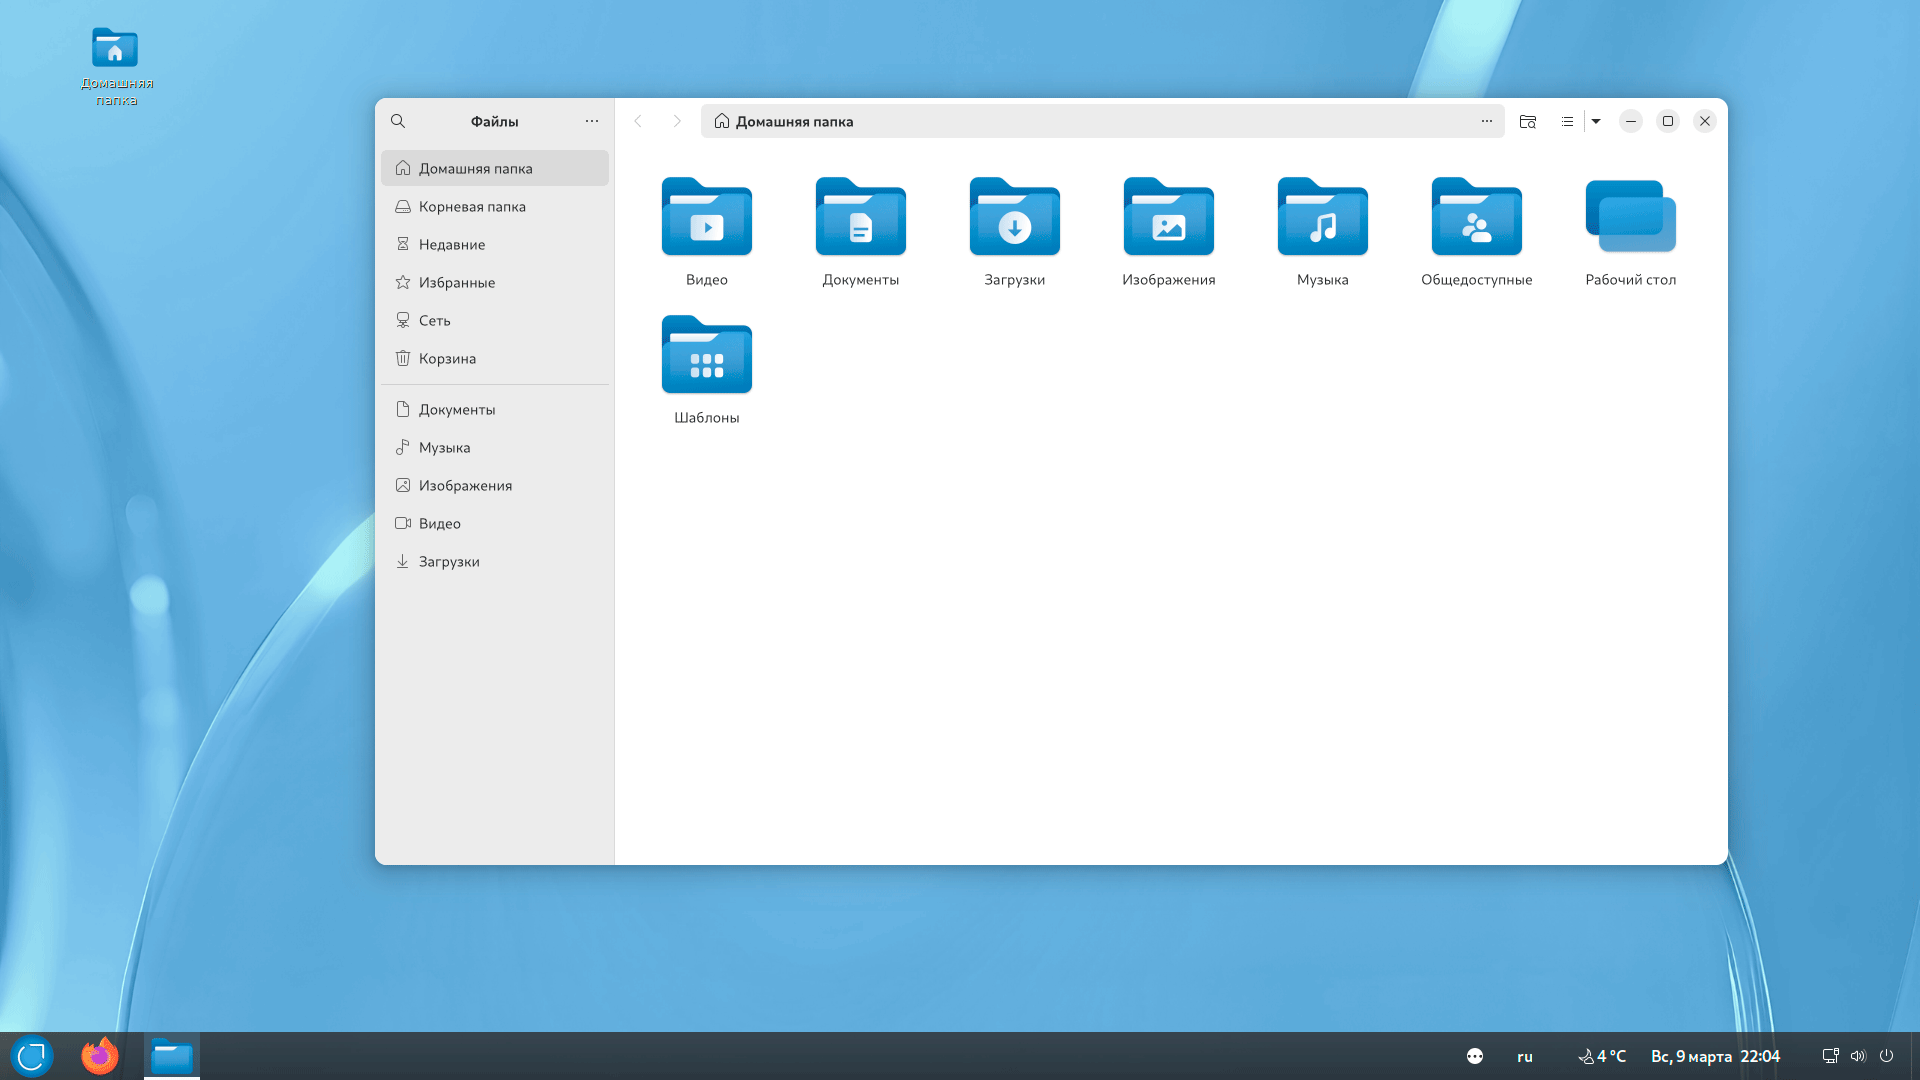Go back with the left arrow

(x=638, y=121)
